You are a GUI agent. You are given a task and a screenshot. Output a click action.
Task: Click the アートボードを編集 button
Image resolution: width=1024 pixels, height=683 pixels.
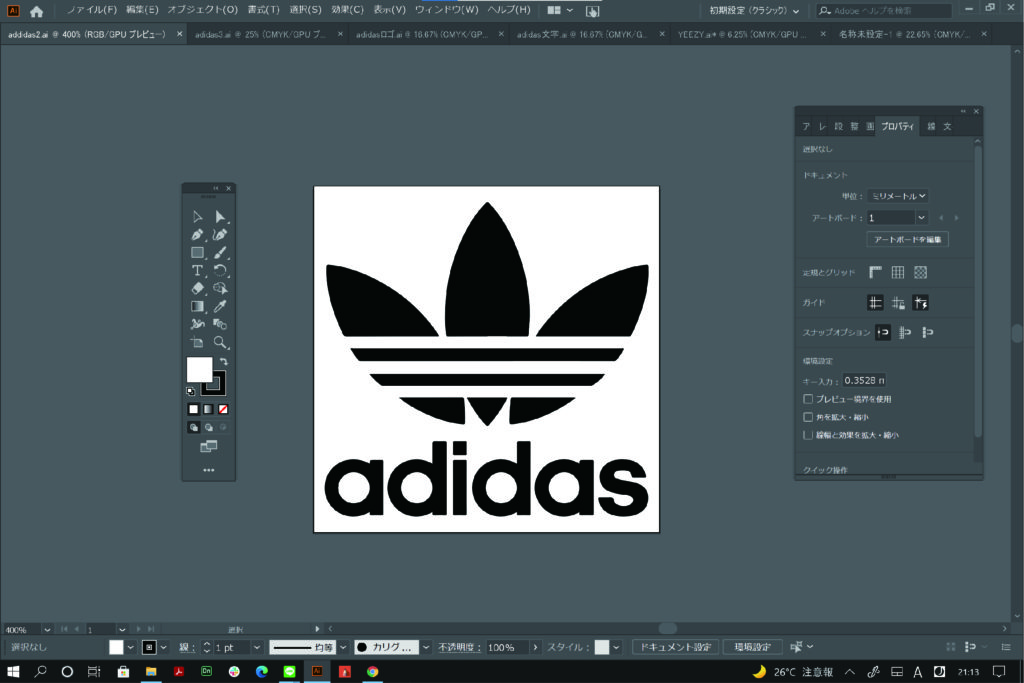[x=907, y=240]
